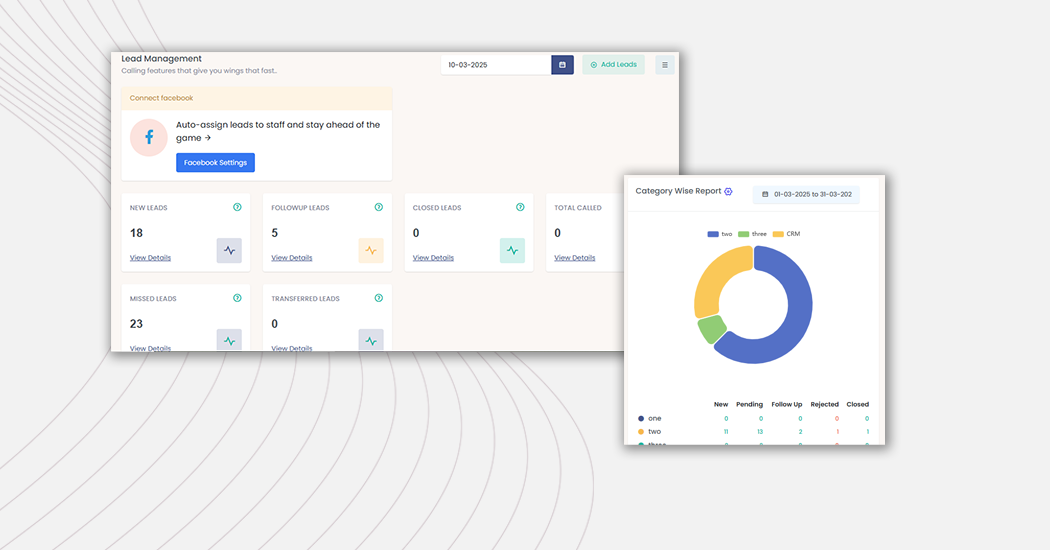
Task: Click the Follow Up column header
Action: click(787, 405)
